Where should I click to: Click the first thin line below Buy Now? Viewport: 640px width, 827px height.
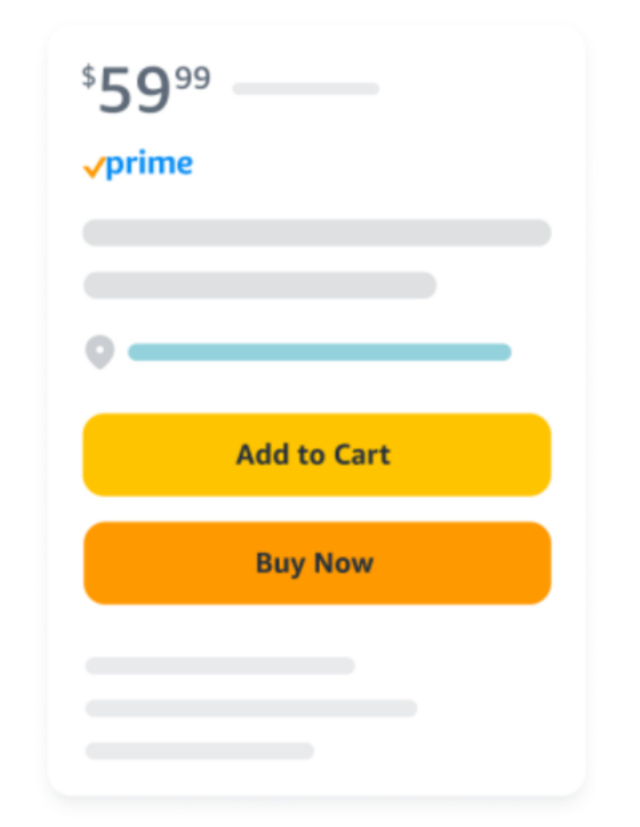click(x=220, y=666)
